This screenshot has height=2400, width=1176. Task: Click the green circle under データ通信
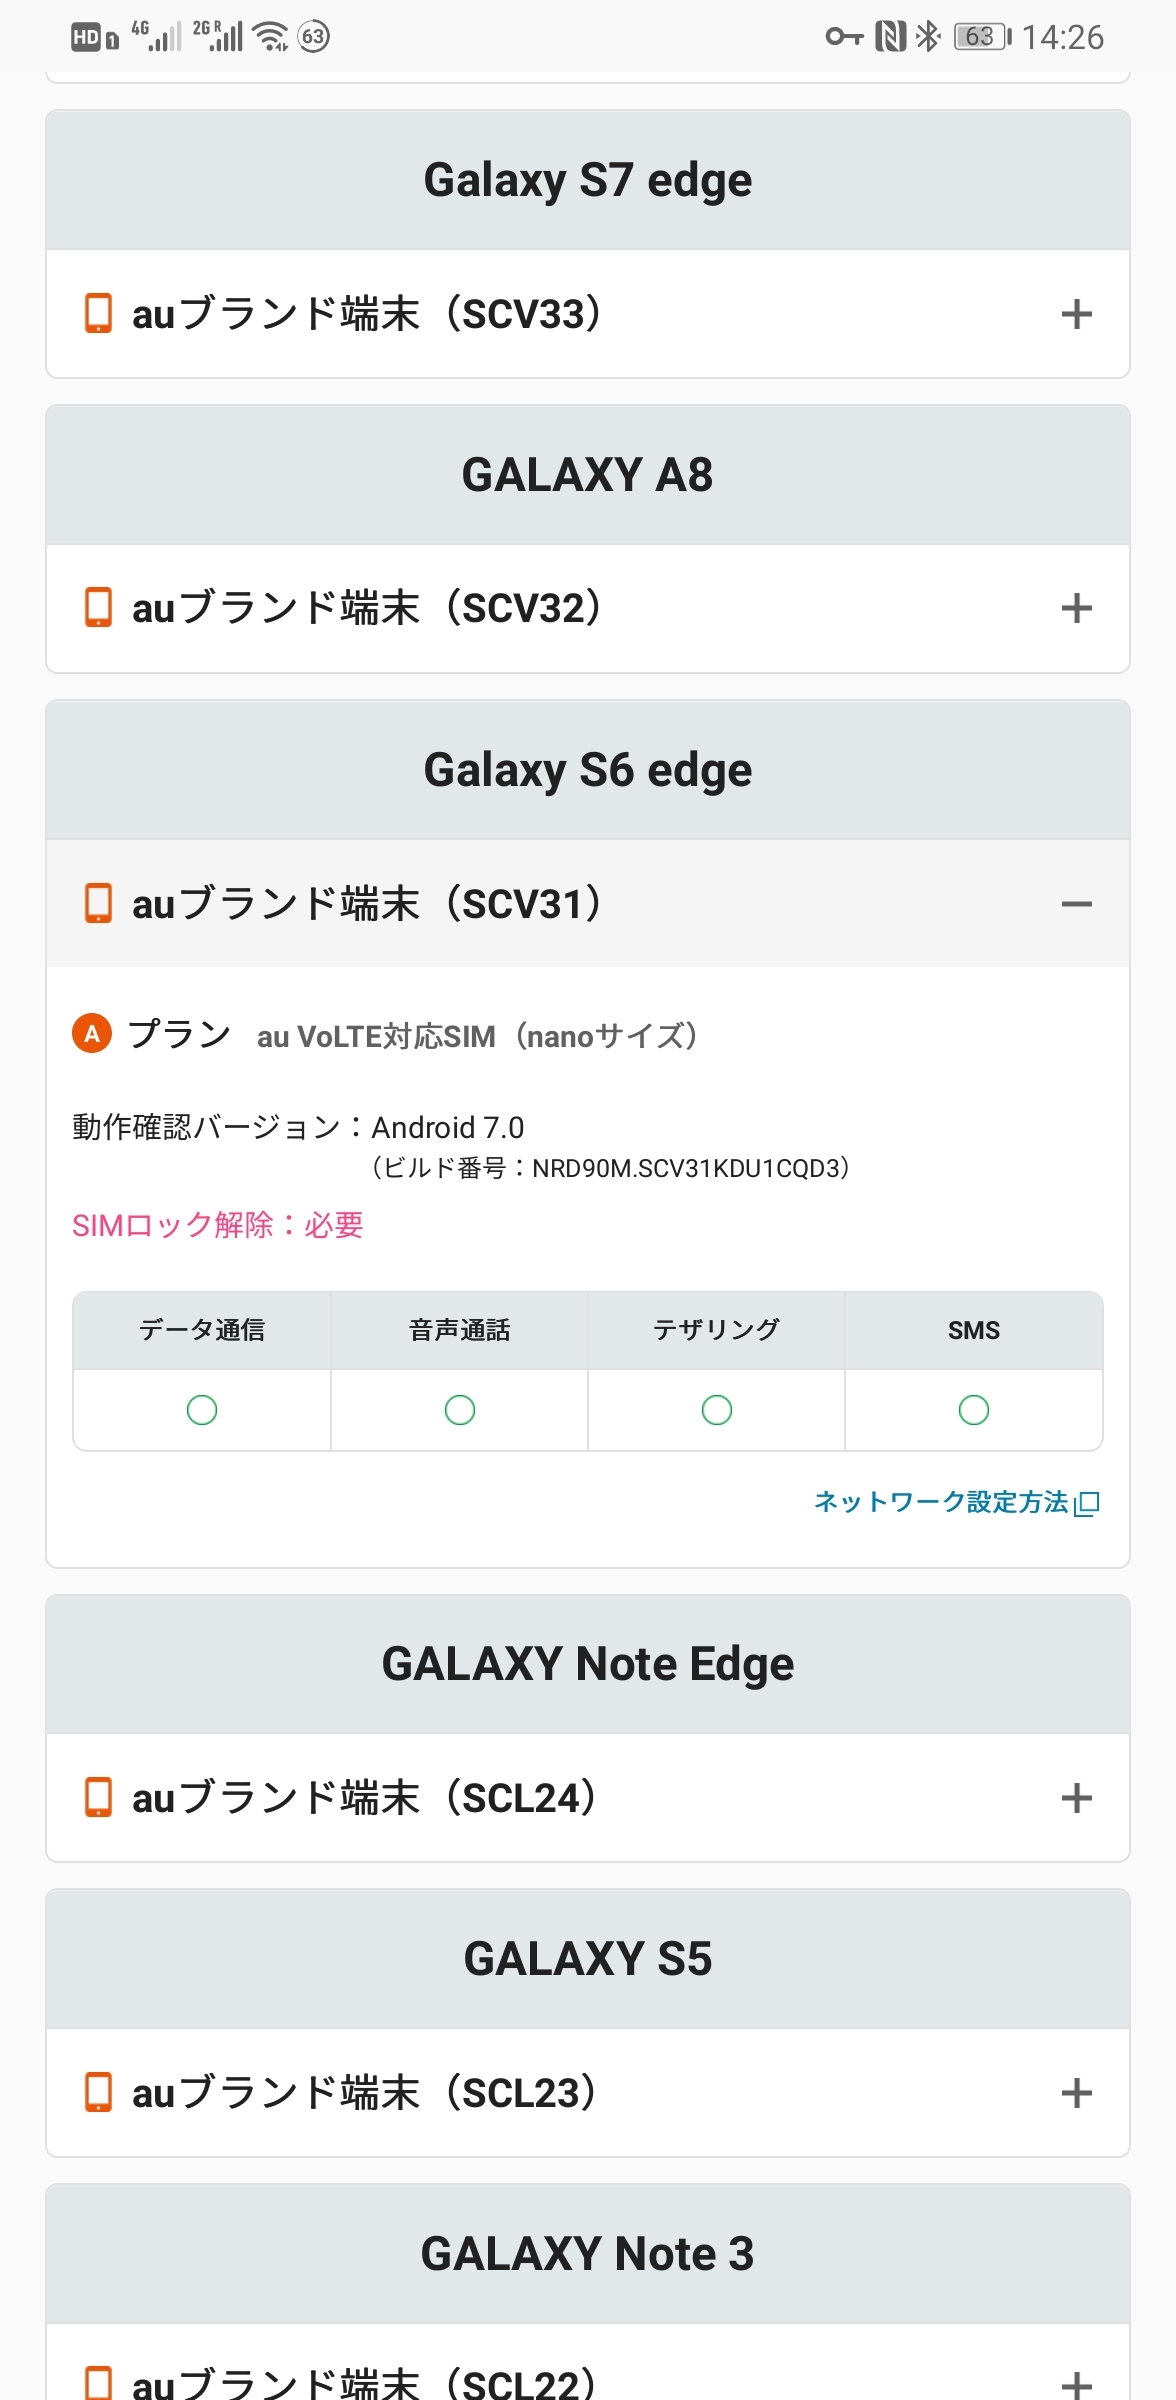(202, 1410)
